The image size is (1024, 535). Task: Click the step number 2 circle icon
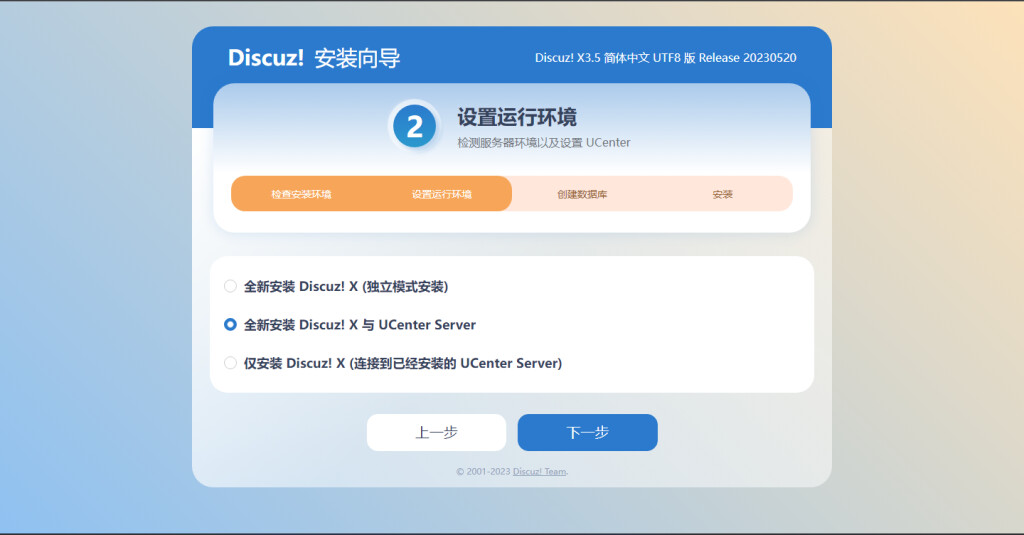click(x=415, y=126)
